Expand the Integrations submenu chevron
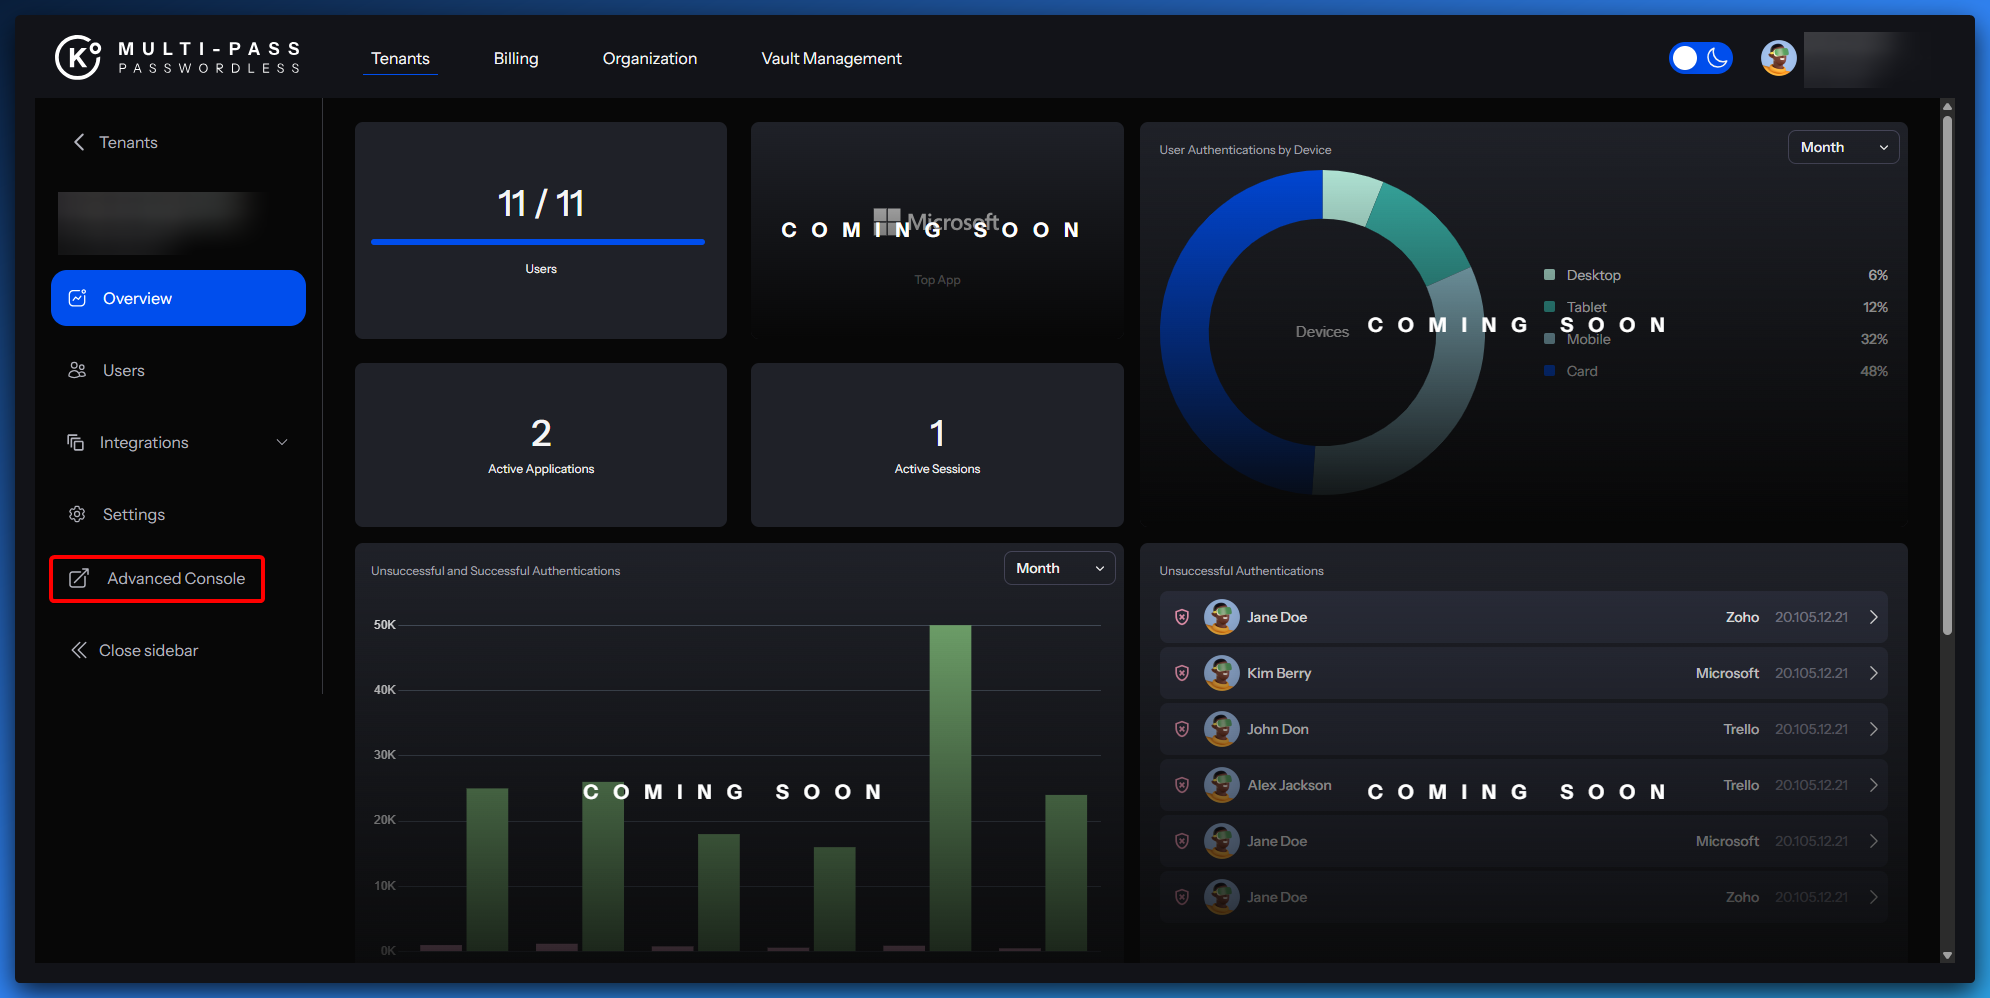1990x998 pixels. [282, 442]
